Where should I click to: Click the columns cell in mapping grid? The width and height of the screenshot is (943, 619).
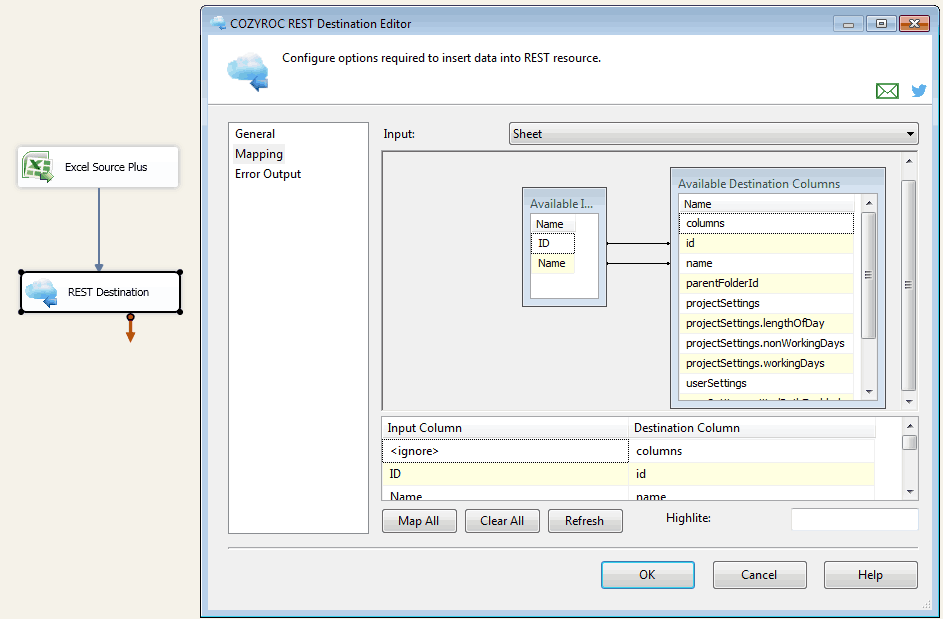point(751,451)
